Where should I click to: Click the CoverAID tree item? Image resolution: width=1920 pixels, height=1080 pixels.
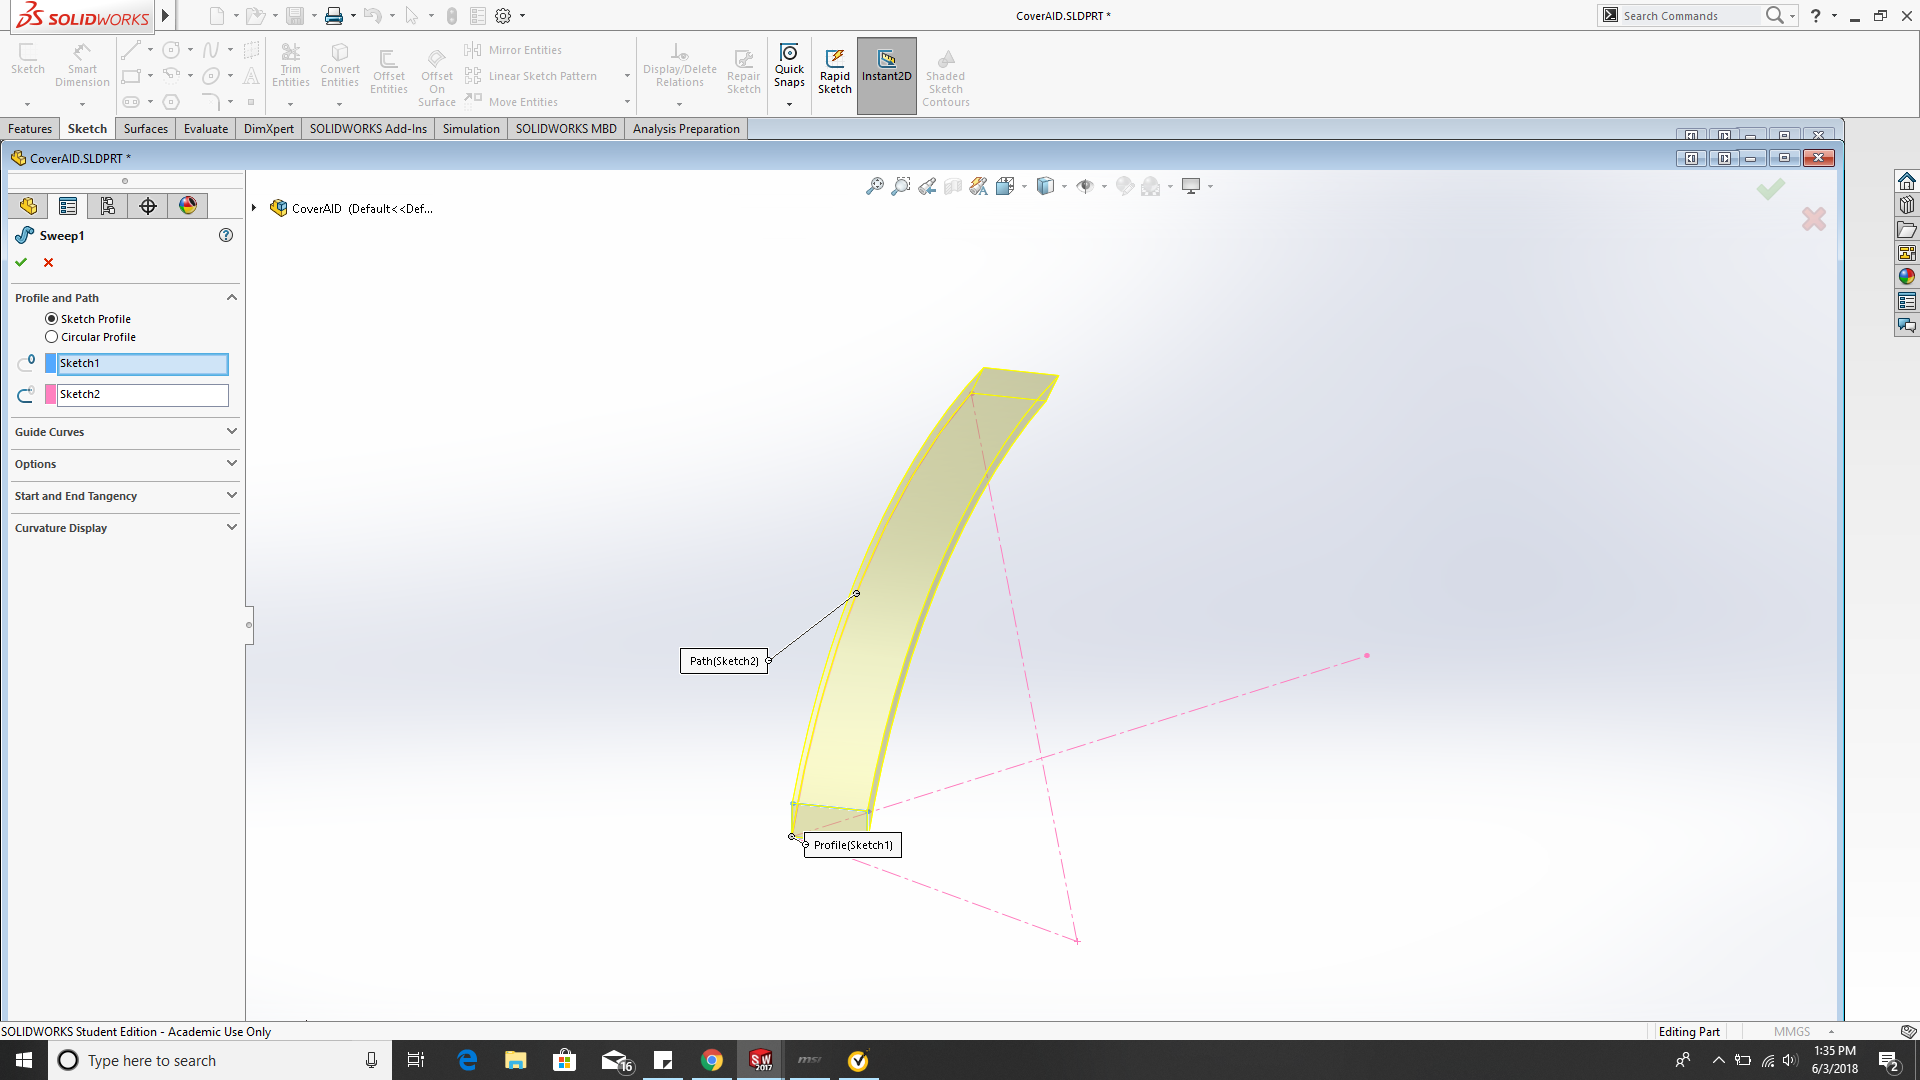[x=352, y=209]
